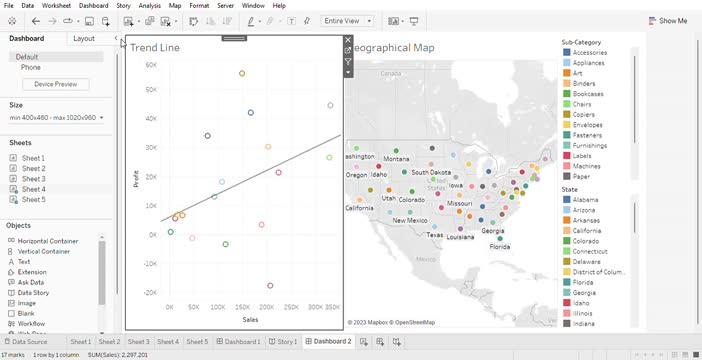Click the Extension object
The width and height of the screenshot is (702, 360).
tap(32, 272)
